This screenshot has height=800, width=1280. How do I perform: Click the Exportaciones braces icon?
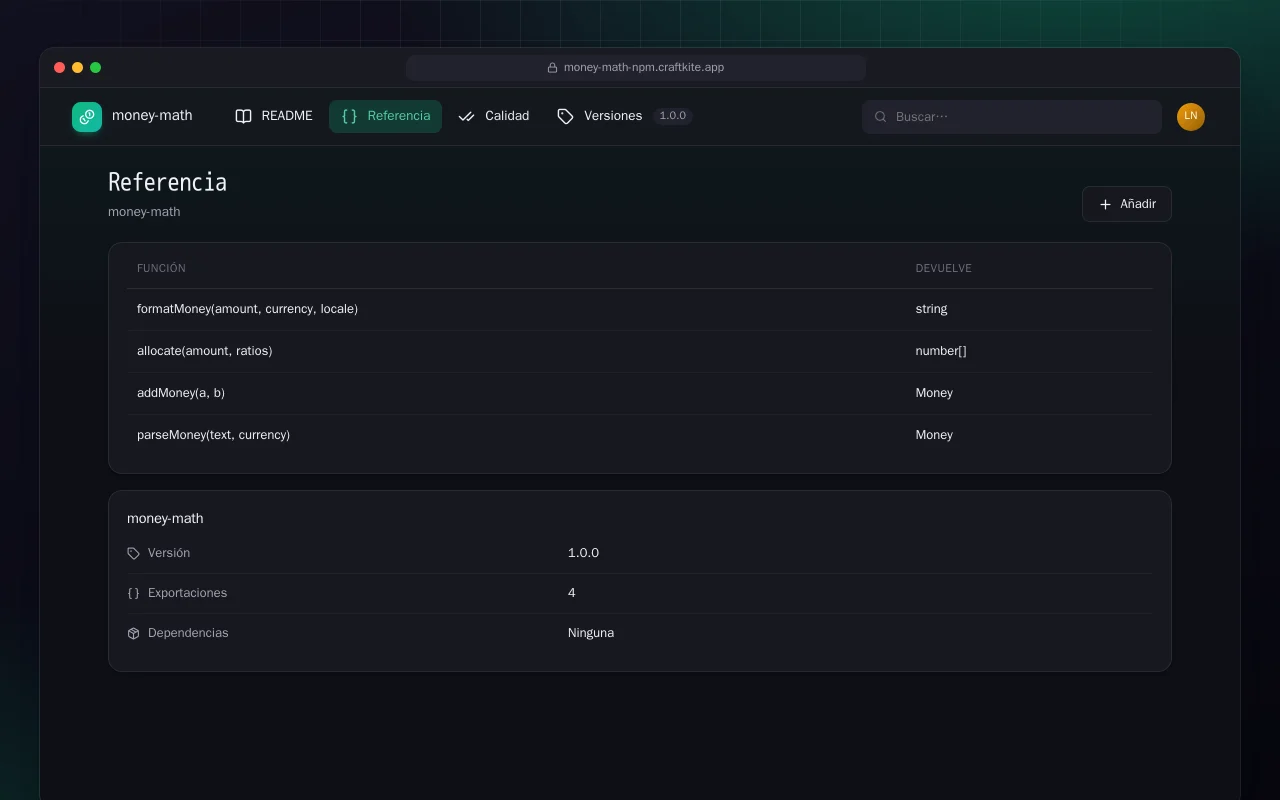click(134, 593)
